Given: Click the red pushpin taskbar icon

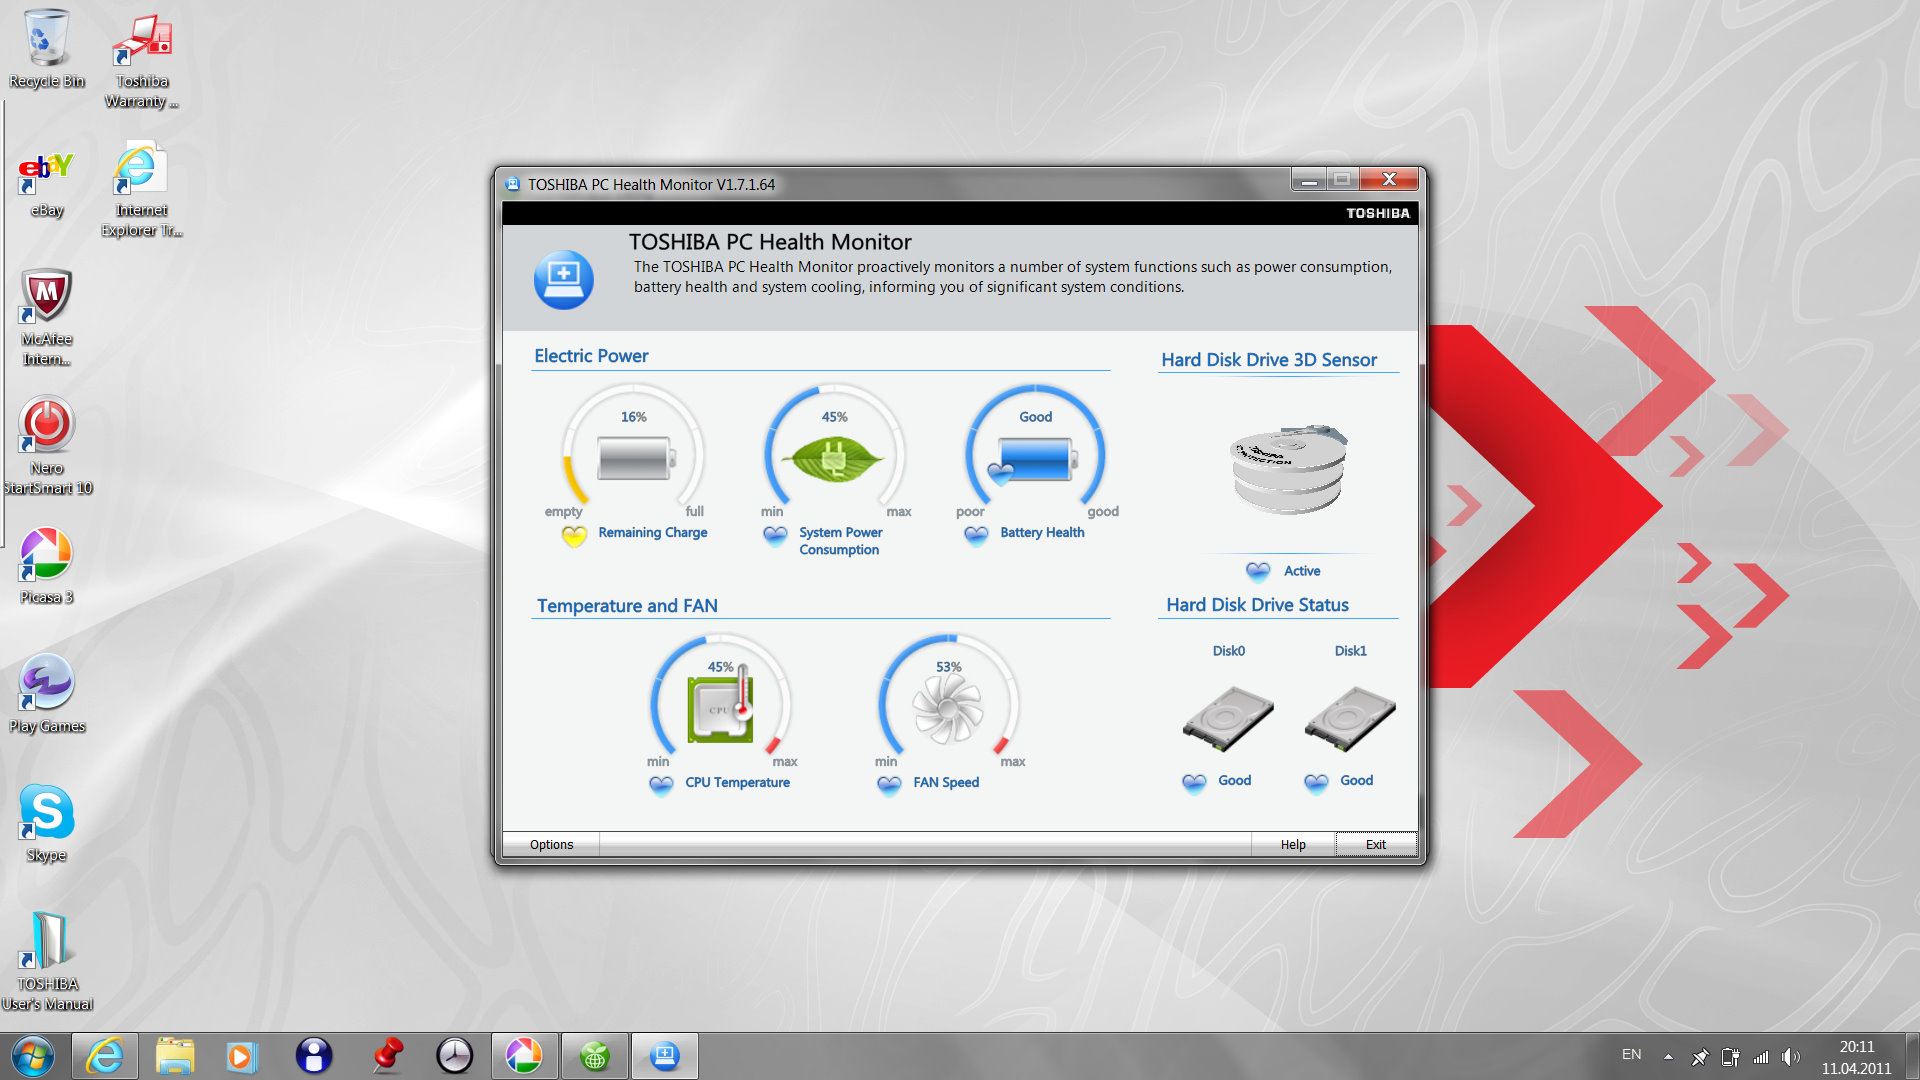Looking at the screenshot, I should point(388,1056).
